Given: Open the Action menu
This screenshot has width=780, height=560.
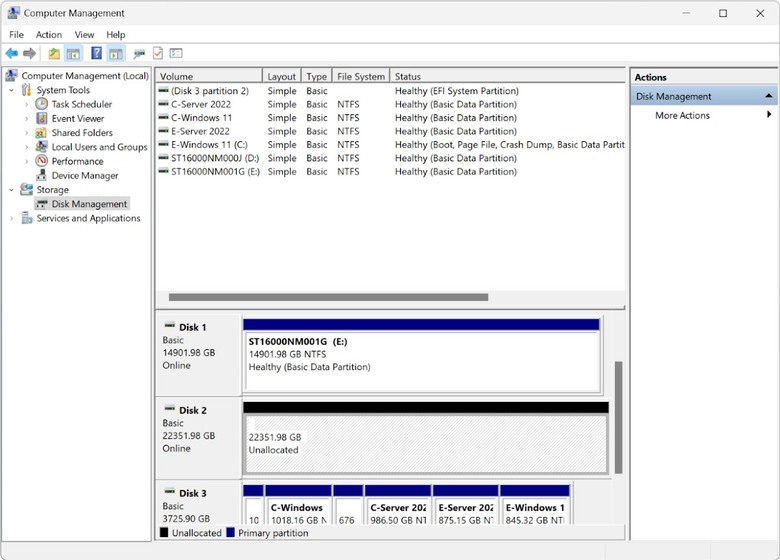Looking at the screenshot, I should (x=49, y=35).
